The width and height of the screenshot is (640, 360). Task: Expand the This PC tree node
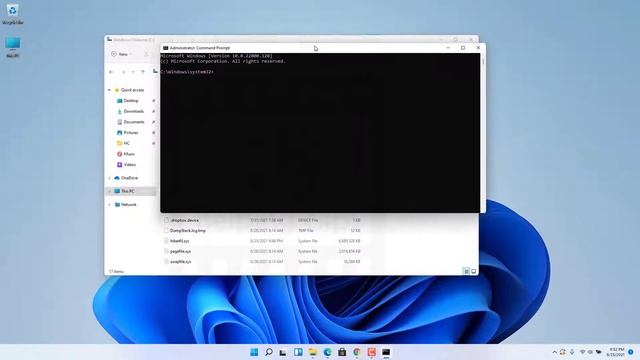pyautogui.click(x=109, y=191)
